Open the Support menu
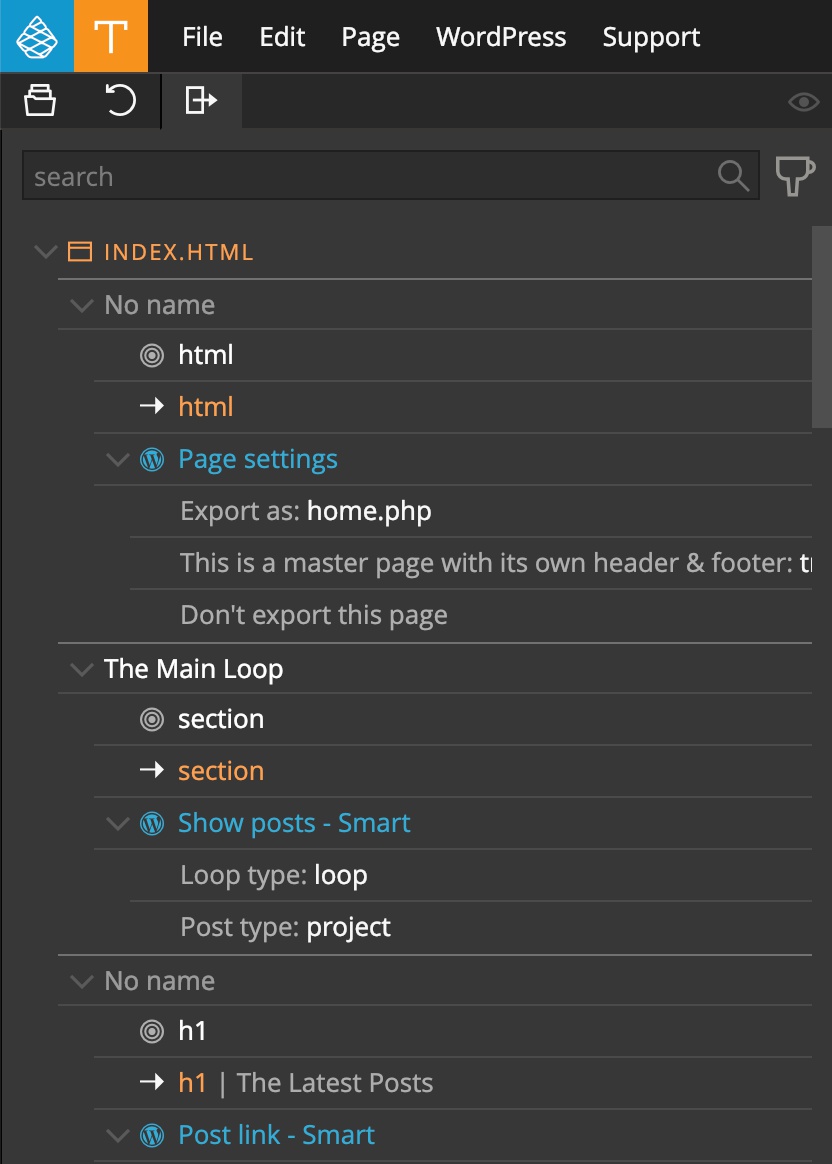The height and width of the screenshot is (1164, 832). click(651, 36)
